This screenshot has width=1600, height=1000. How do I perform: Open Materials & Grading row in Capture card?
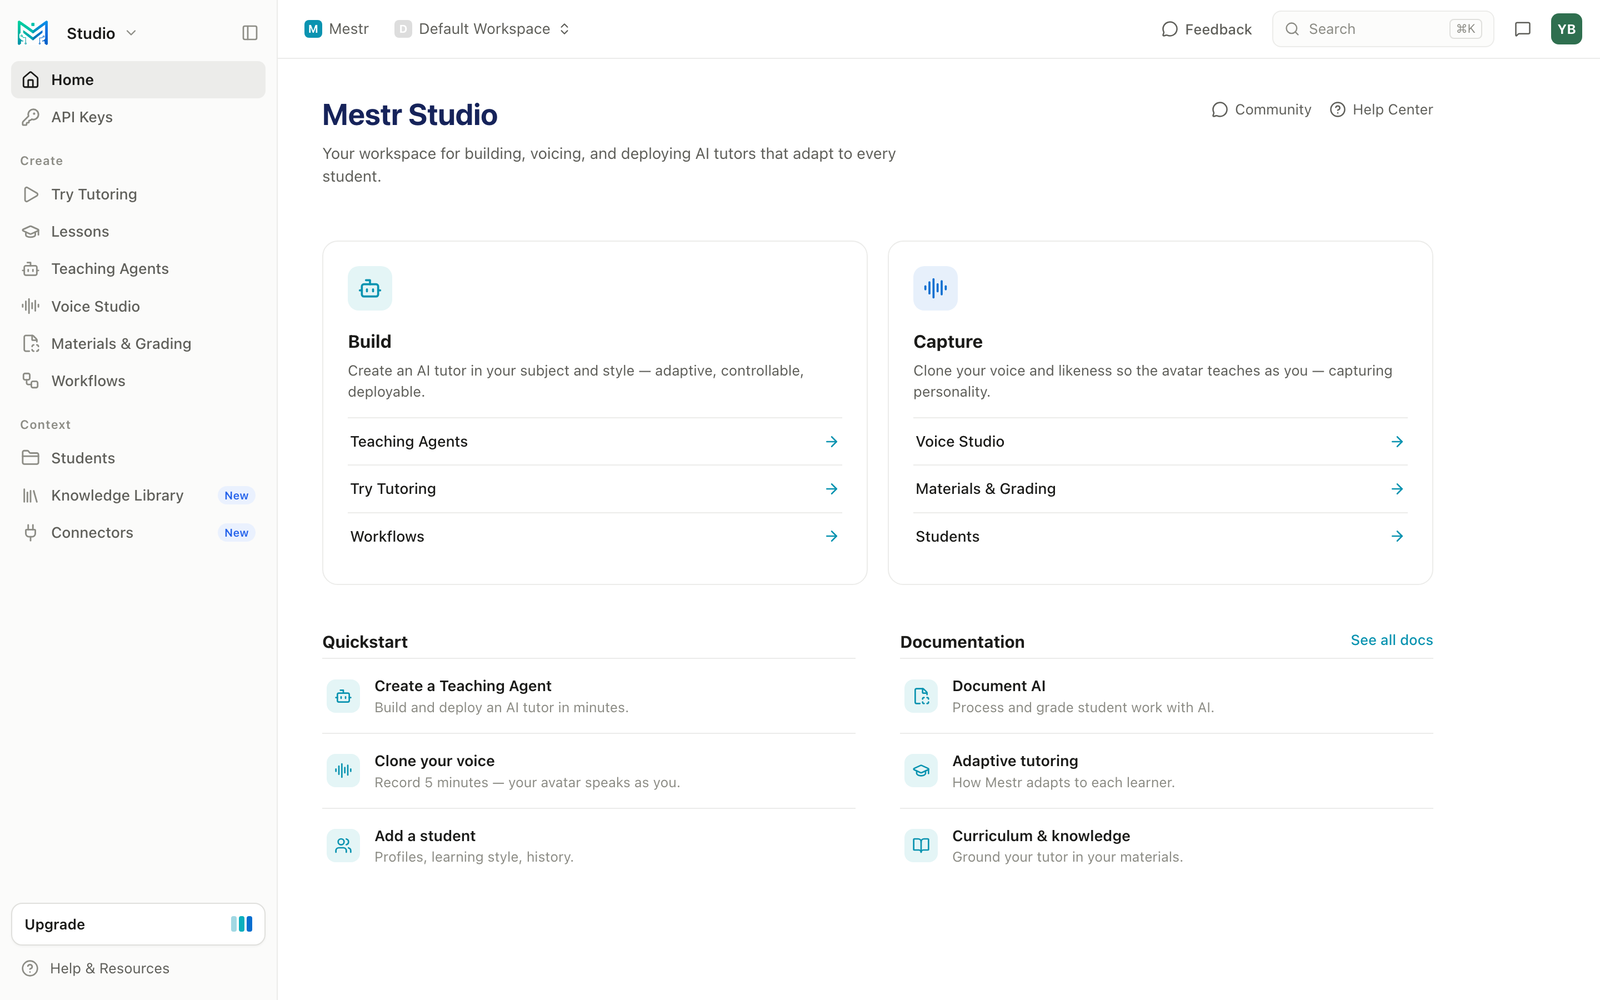point(1160,489)
